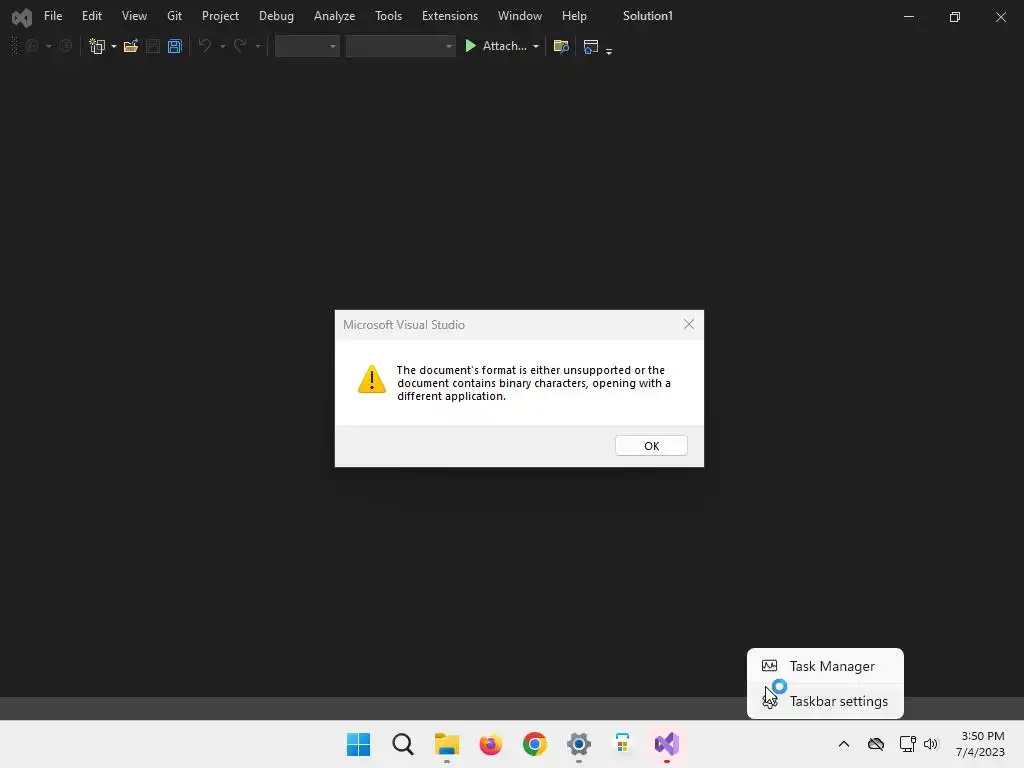Open the Git menu
The image size is (1024, 768).
[174, 16]
